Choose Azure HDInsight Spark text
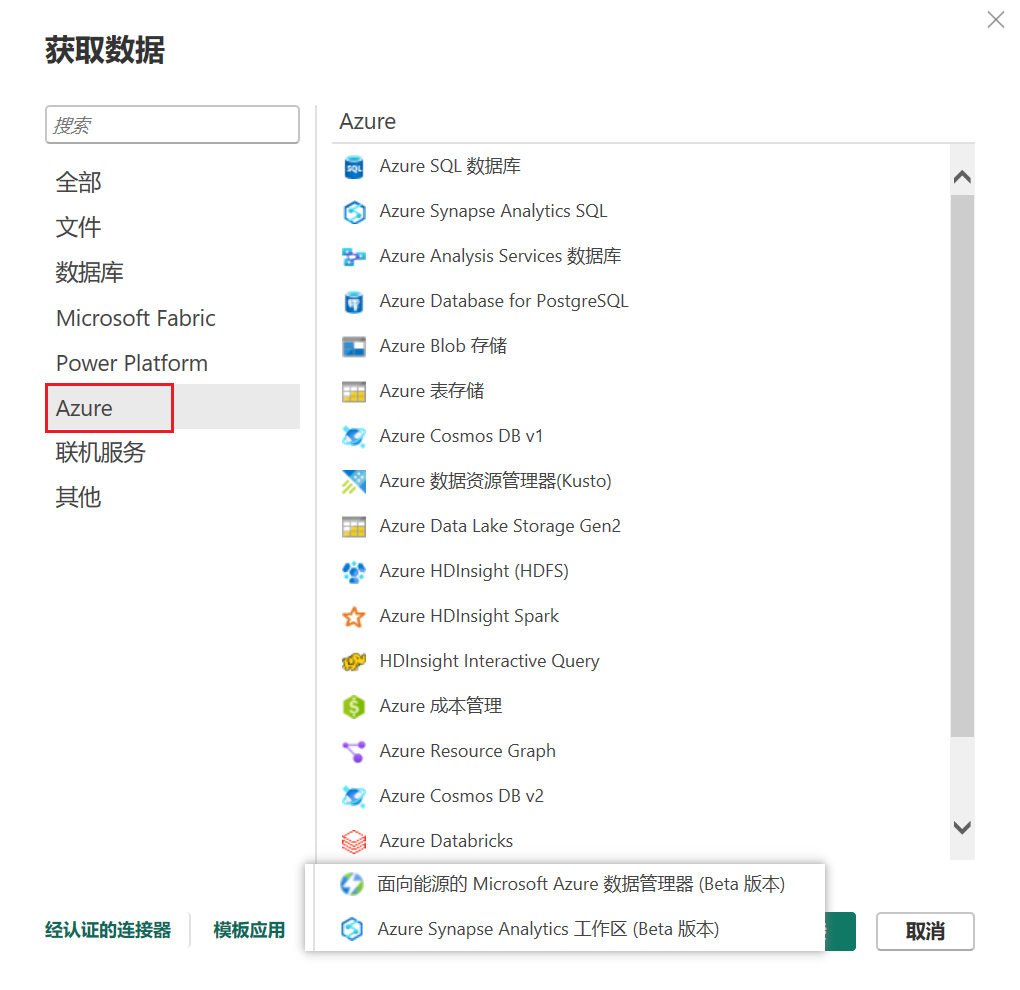This screenshot has height=990, width=1020. [469, 616]
